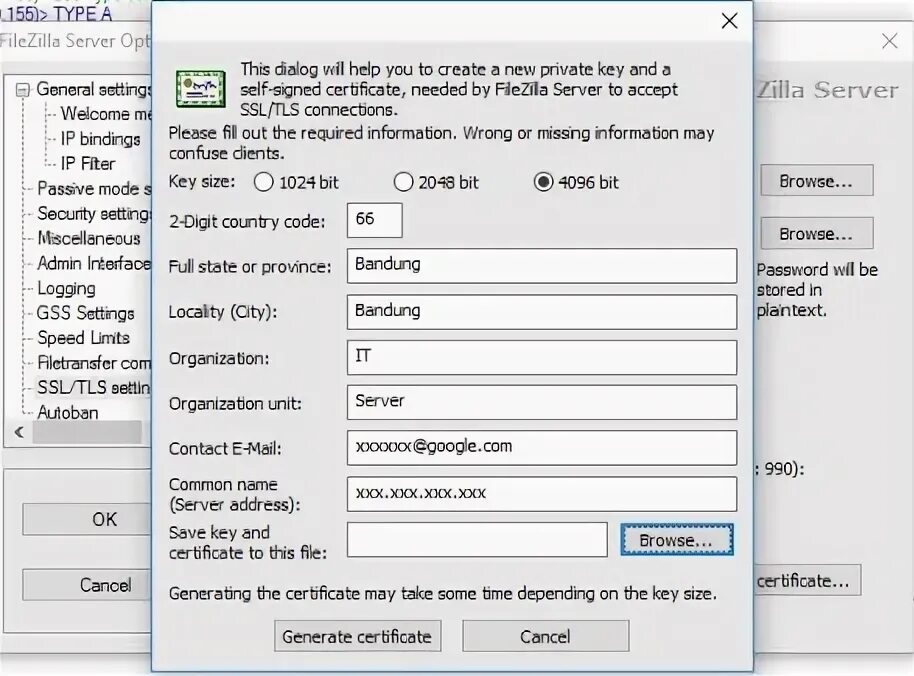
Task: Click the lower Browse button in the Options window
Action: coord(817,233)
